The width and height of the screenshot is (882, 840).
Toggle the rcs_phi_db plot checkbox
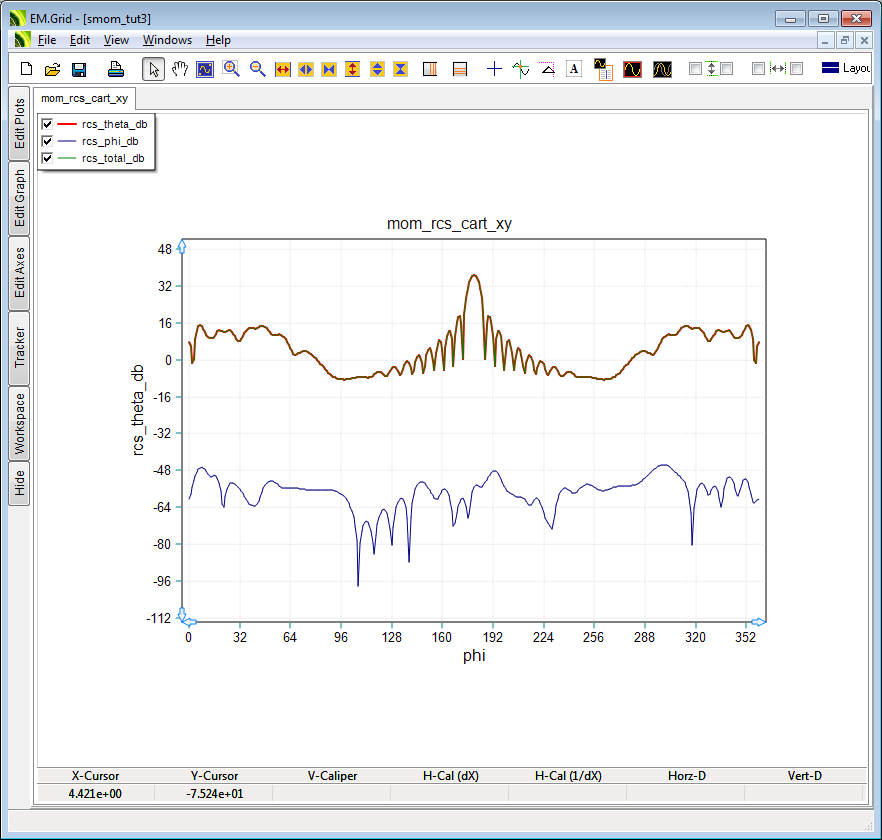46,141
